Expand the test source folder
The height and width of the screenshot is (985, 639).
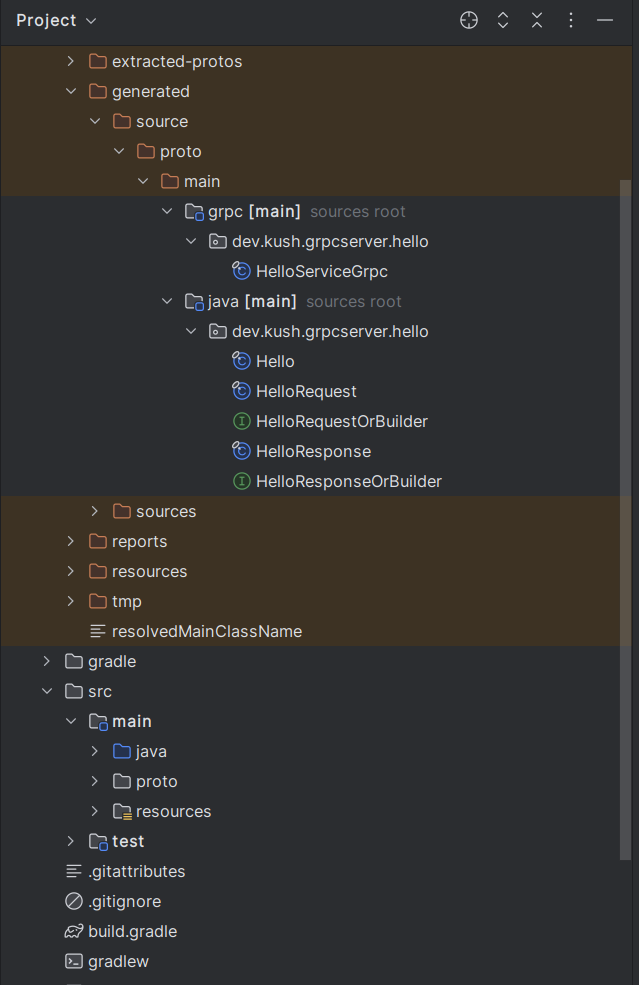[x=69, y=841]
